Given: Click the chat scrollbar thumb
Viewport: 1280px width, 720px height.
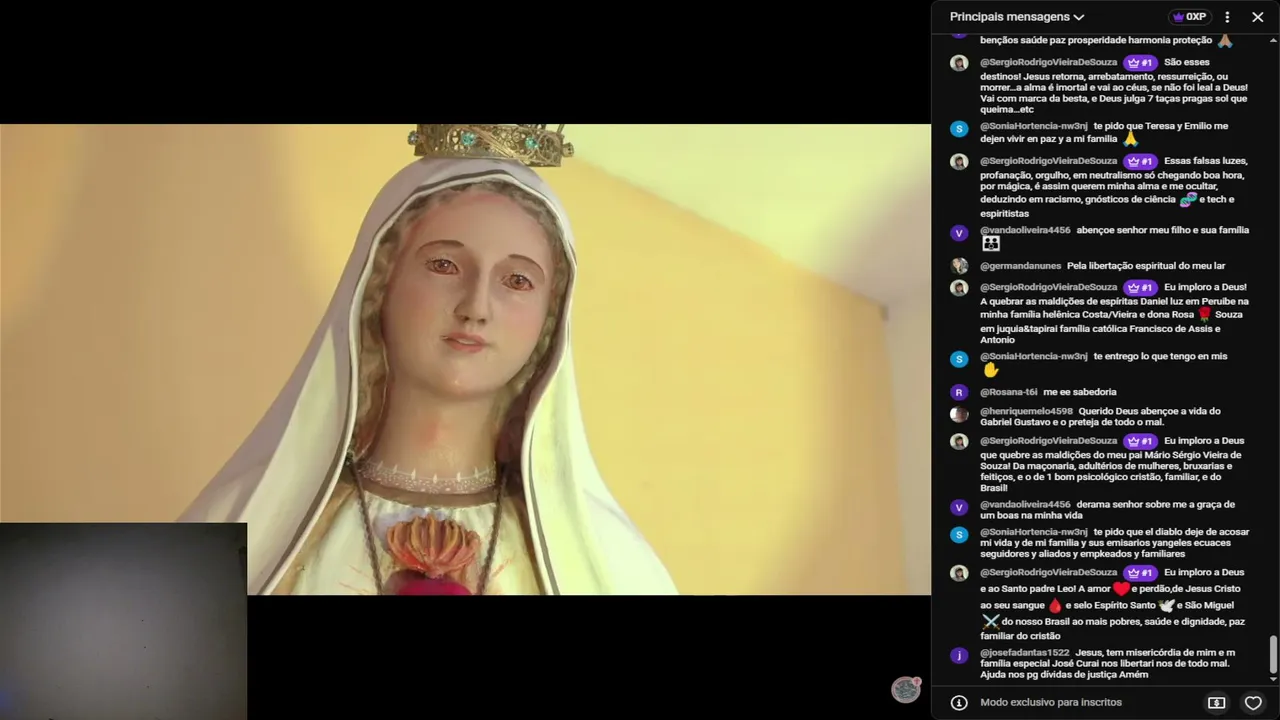Looking at the screenshot, I should (1273, 655).
